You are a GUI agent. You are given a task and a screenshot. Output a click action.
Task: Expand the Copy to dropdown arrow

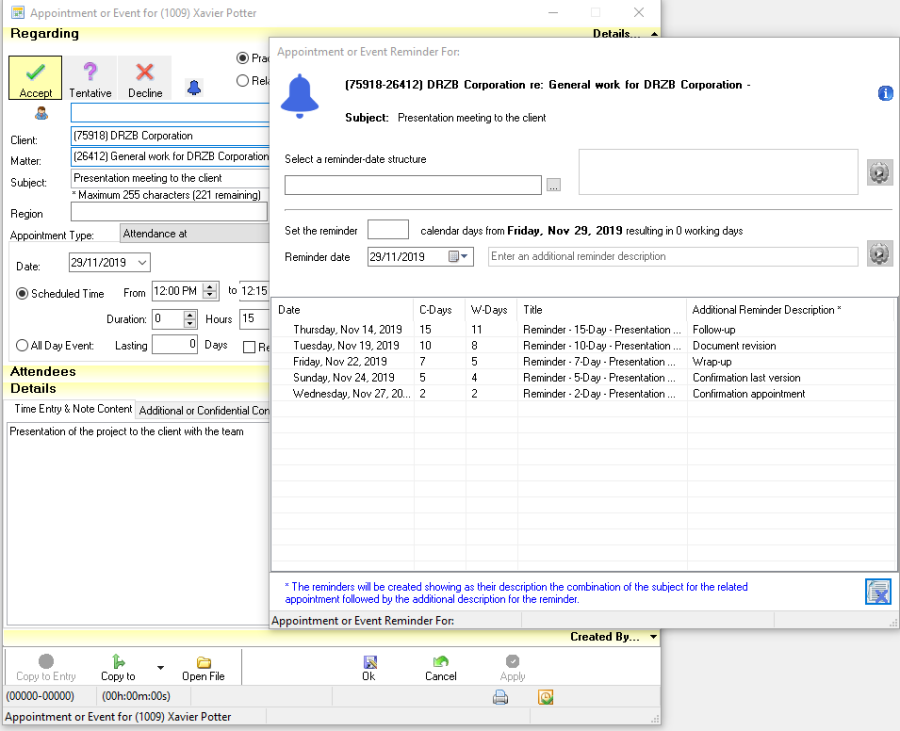[161, 668]
